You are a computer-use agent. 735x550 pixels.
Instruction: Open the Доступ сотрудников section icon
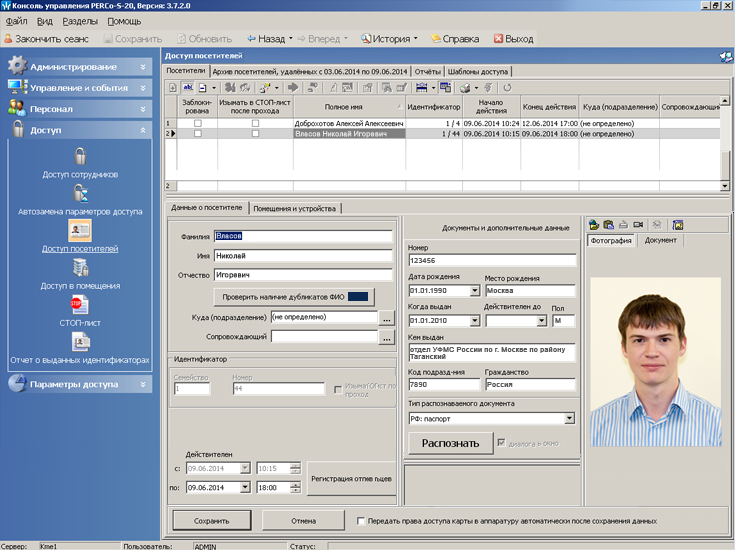click(x=80, y=156)
